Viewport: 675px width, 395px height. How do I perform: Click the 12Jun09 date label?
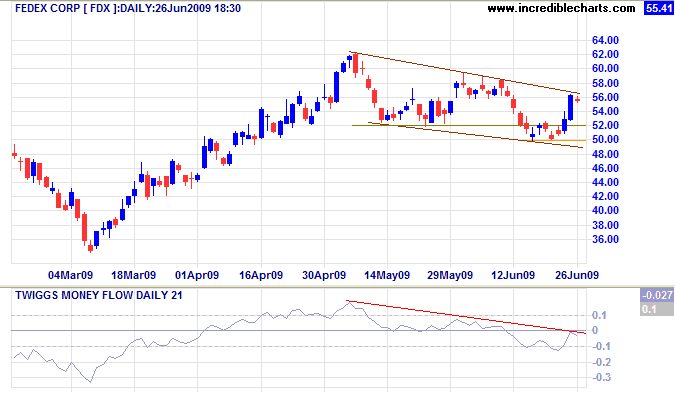pos(513,275)
